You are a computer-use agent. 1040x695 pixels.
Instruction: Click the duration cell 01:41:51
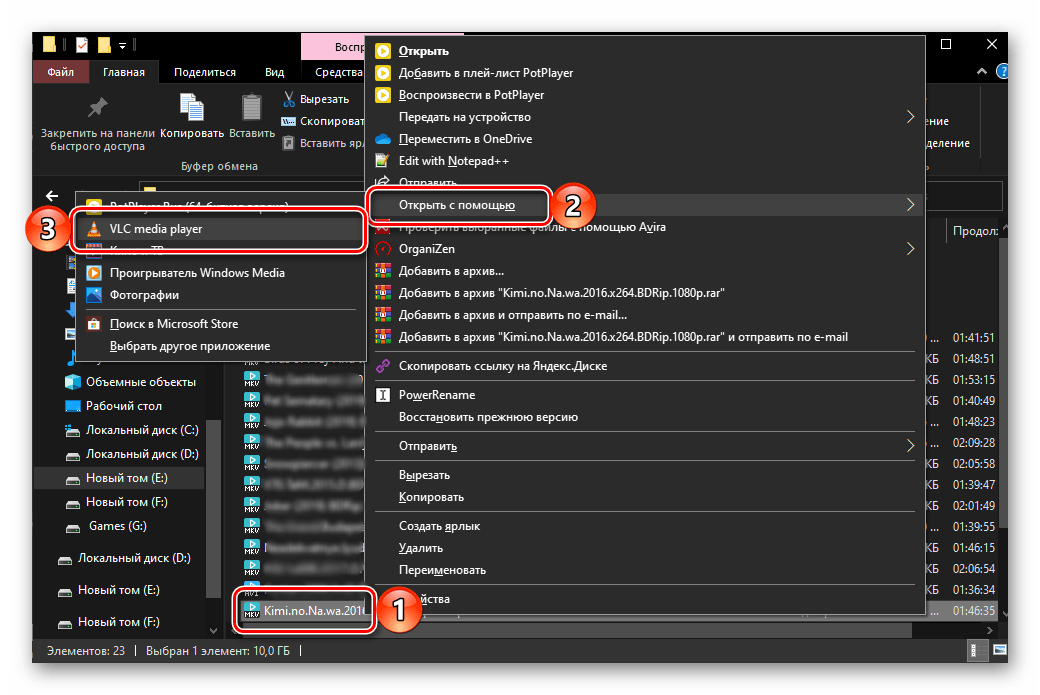point(973,338)
